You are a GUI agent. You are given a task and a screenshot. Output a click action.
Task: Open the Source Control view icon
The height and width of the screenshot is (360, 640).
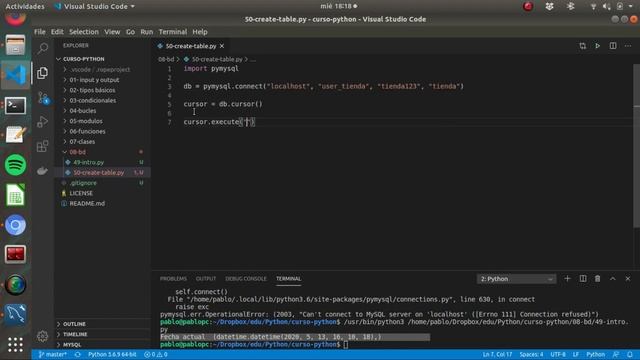[x=42, y=98]
